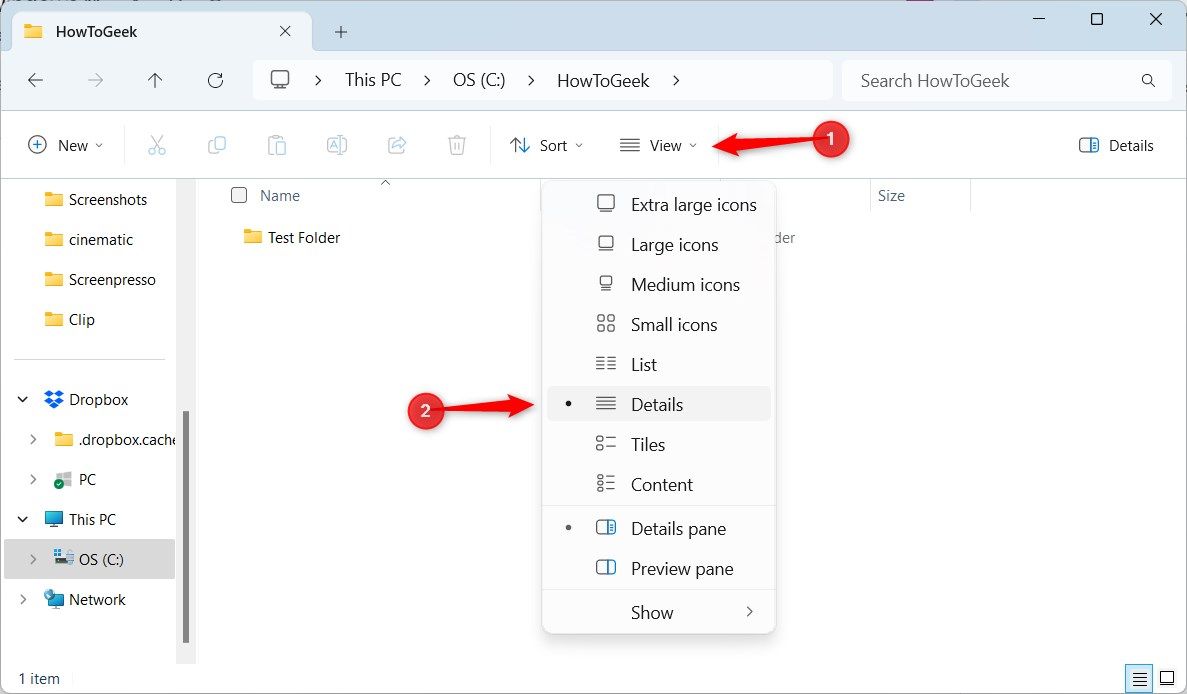
Task: Click the Details button at top right of toolbar
Action: point(1116,145)
